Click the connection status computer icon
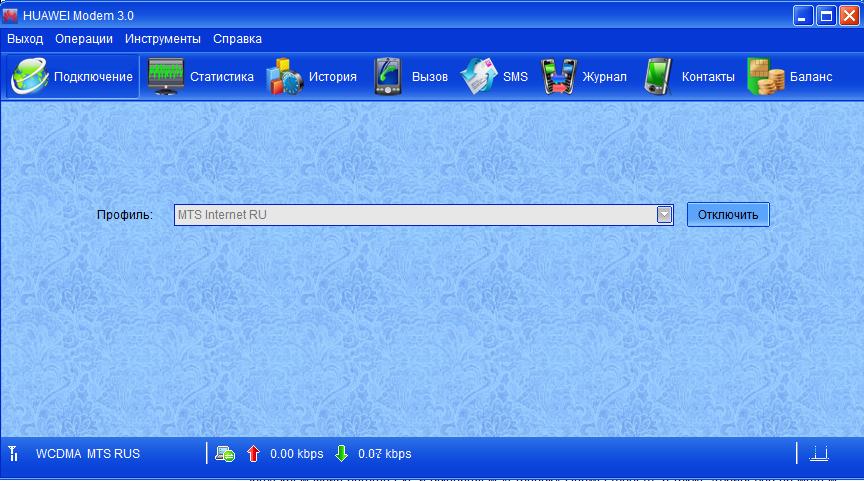864x481 pixels. click(224, 453)
